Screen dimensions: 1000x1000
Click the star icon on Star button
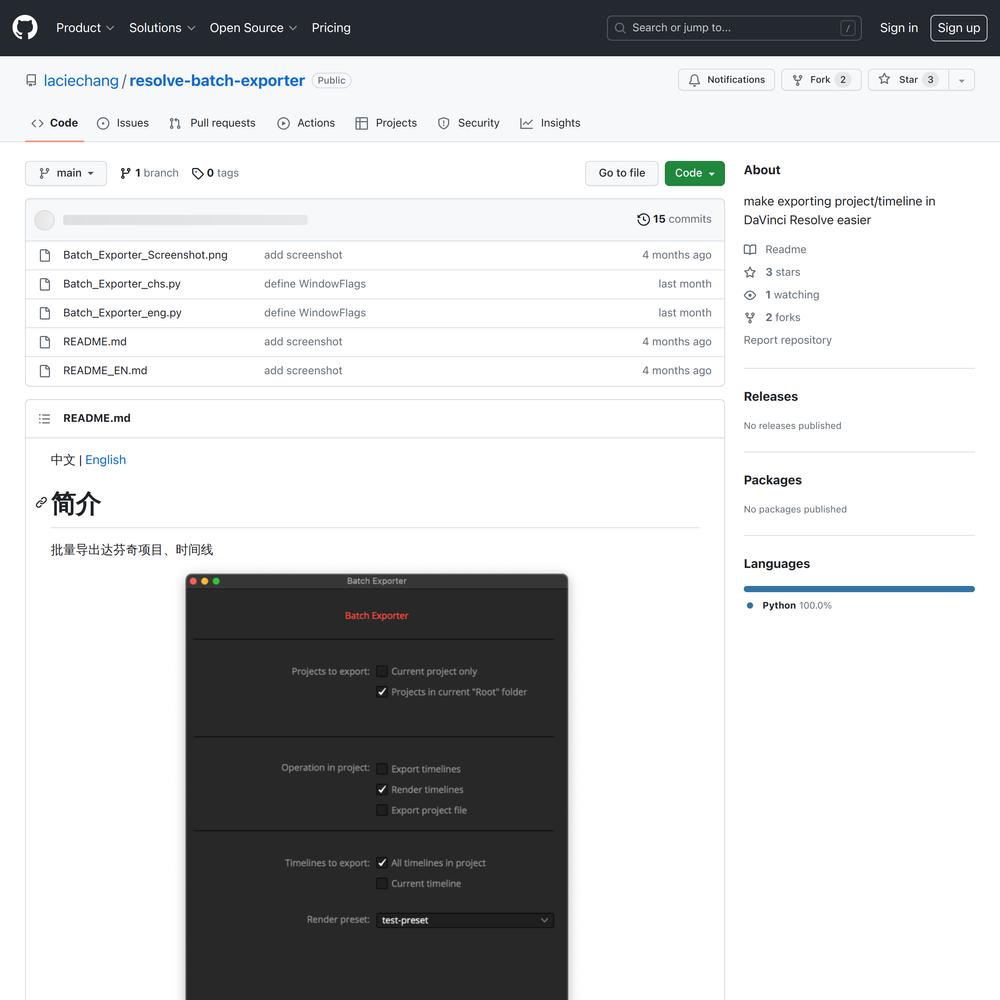(884, 79)
